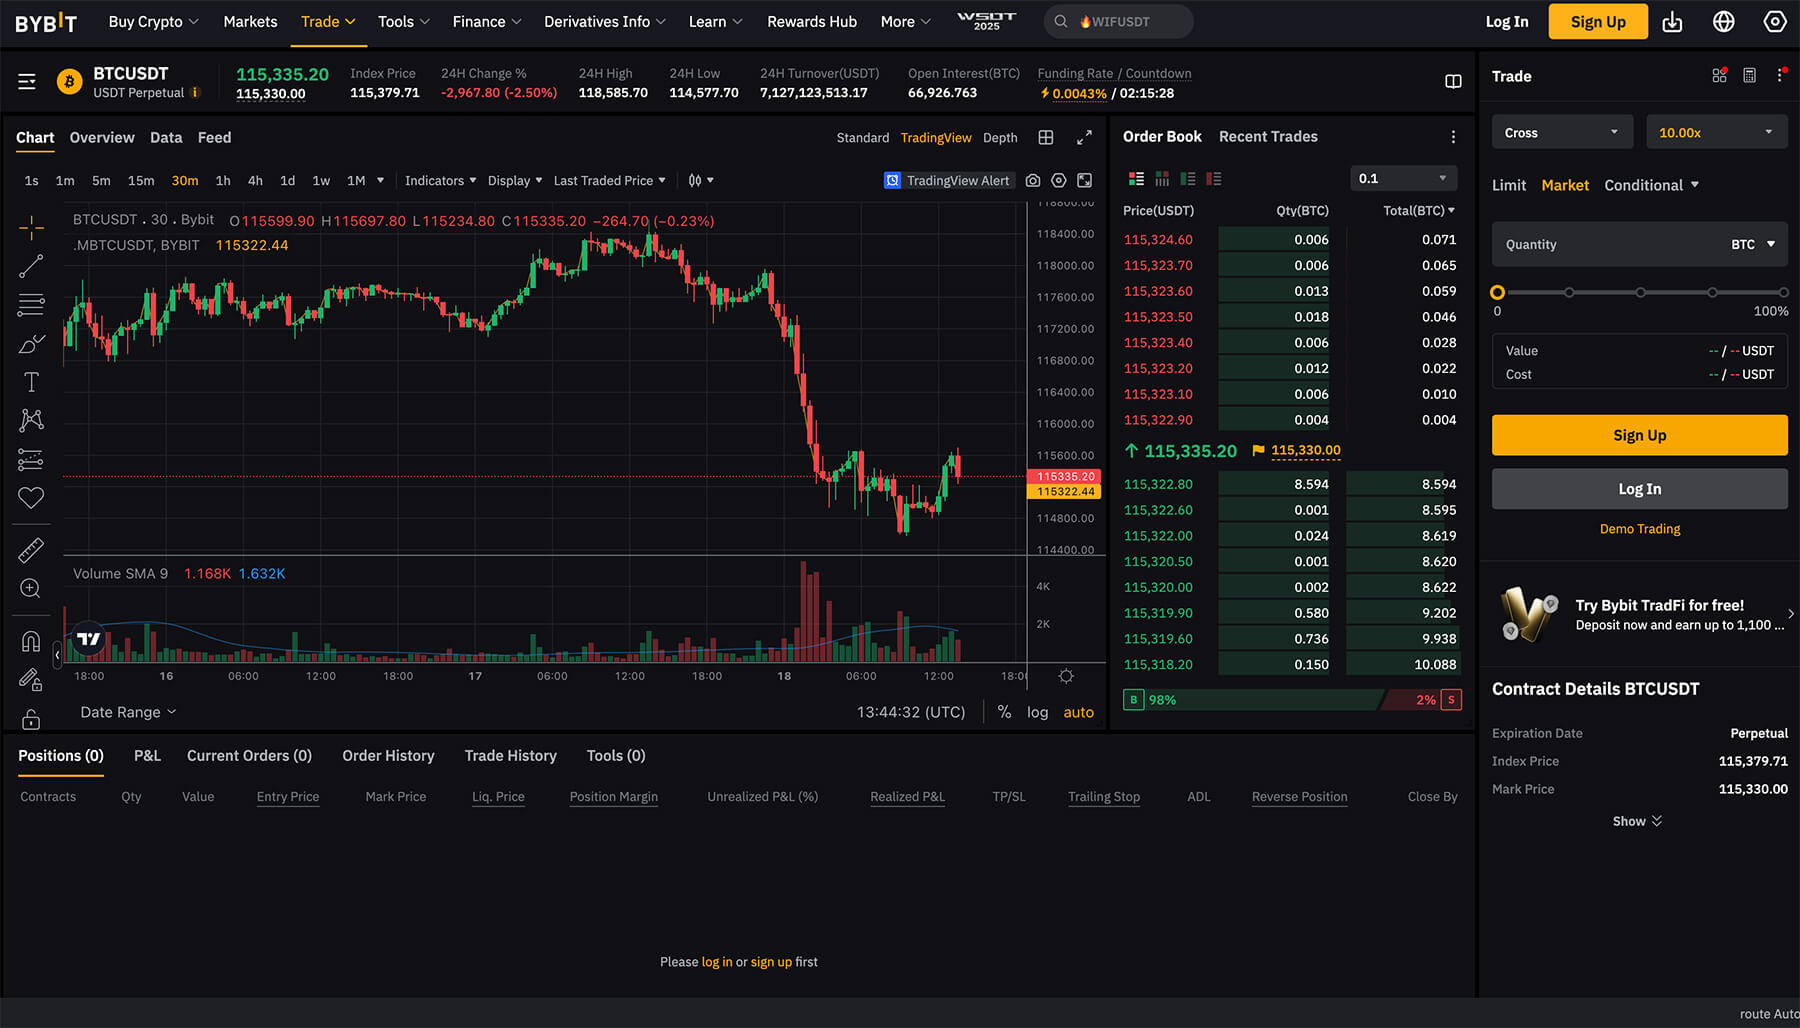
Task: Expand chart to fullscreen view
Action: click(x=1084, y=138)
